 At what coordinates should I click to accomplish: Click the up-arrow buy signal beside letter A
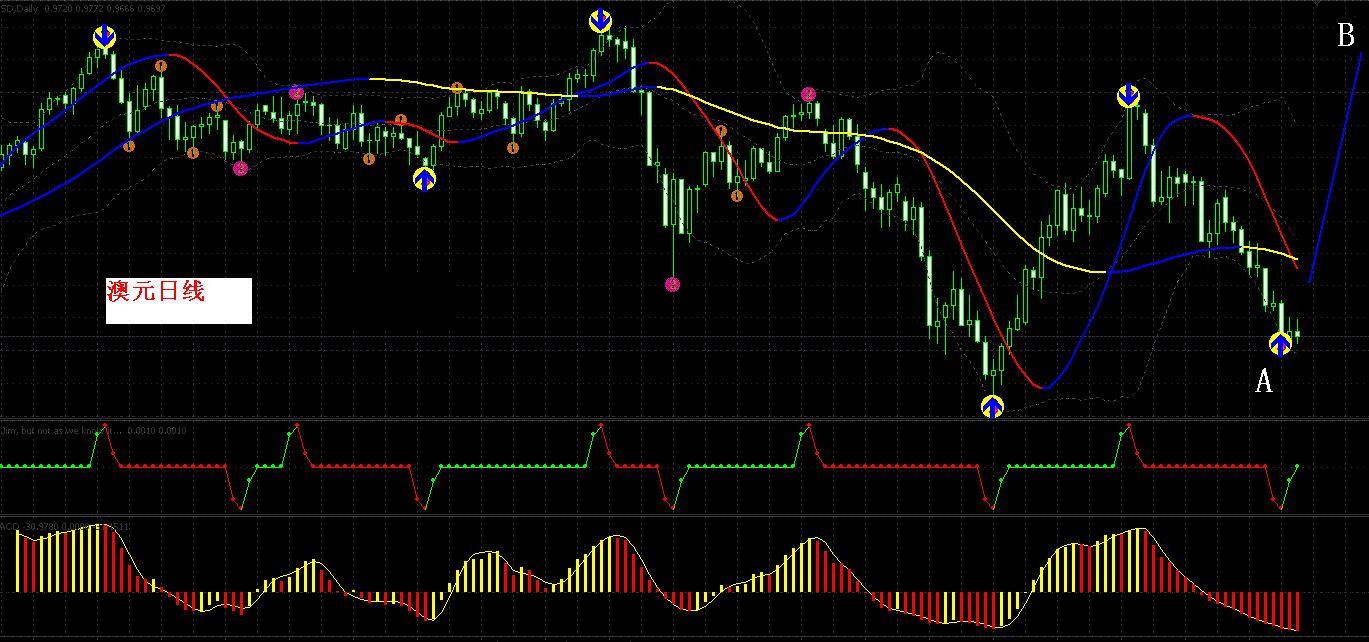(1281, 345)
